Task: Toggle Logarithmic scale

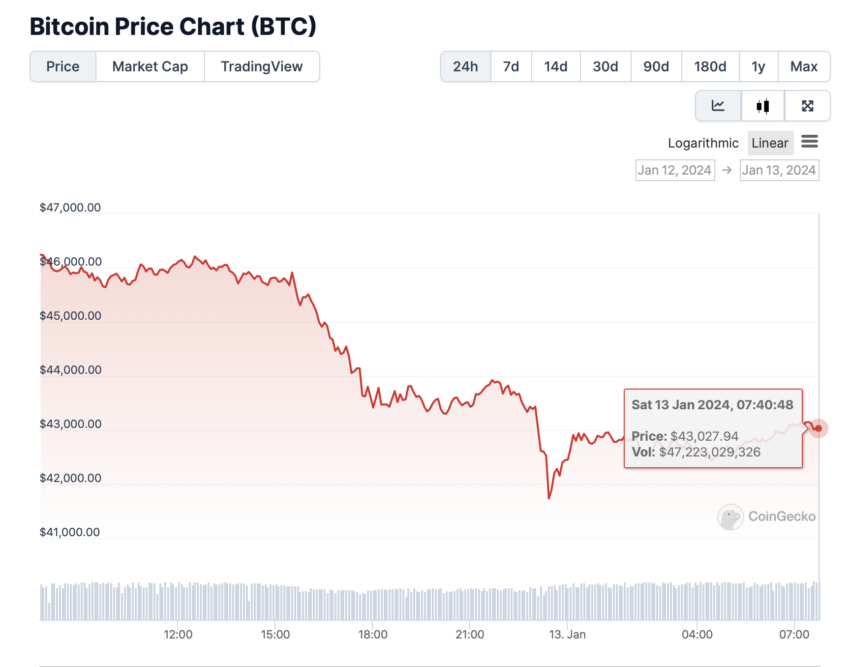Action: pos(703,143)
